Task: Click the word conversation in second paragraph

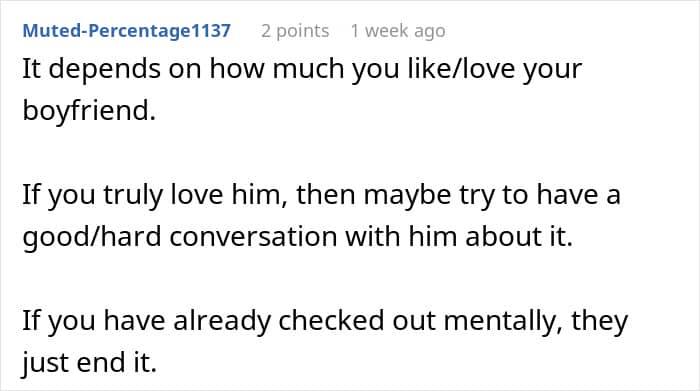Action: pos(253,236)
